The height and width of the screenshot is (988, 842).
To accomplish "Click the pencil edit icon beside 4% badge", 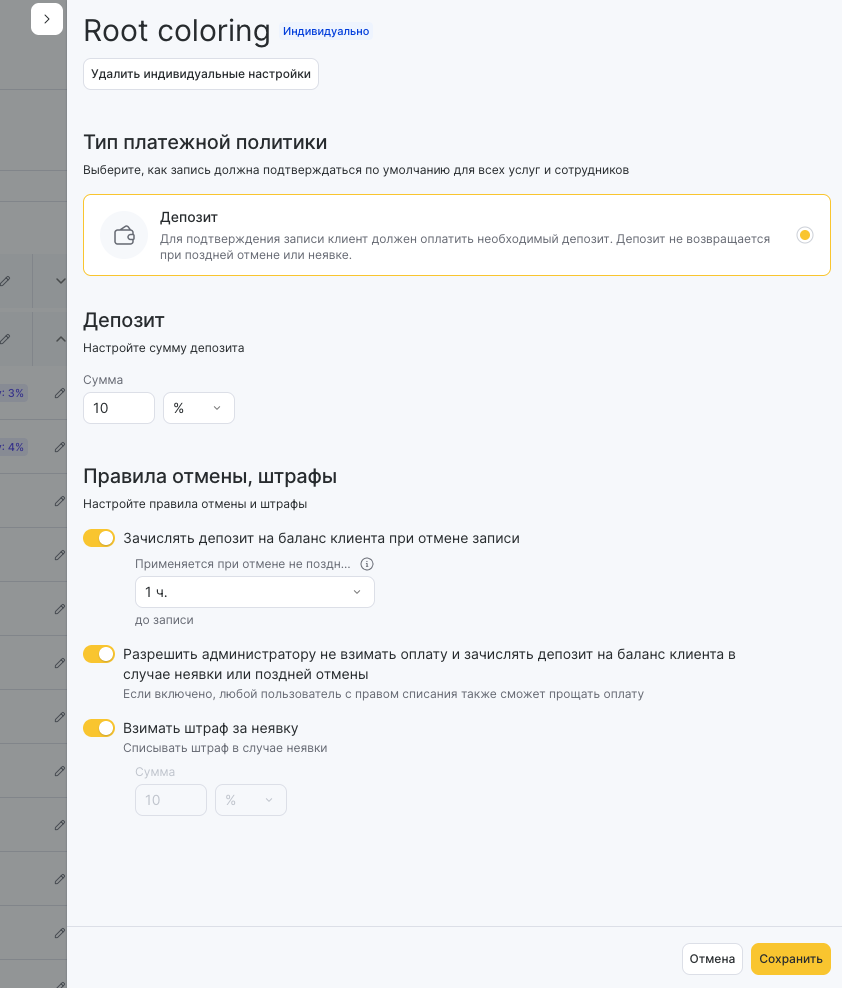I will (x=60, y=447).
